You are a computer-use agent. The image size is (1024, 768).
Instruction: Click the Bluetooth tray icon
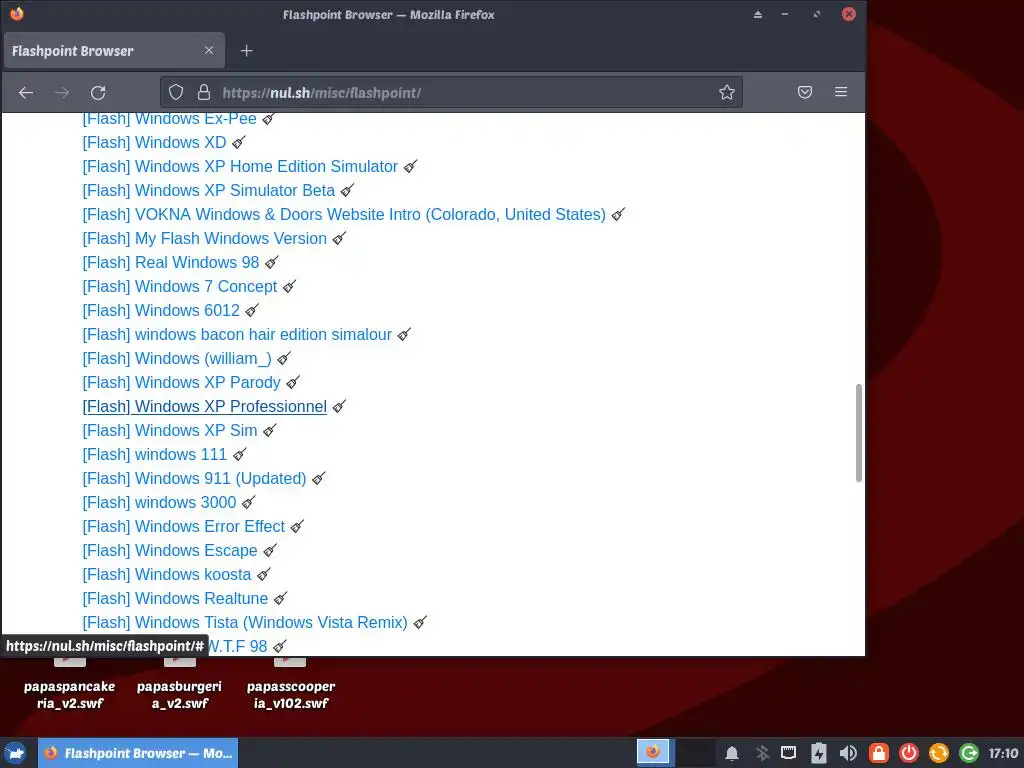[x=761, y=754]
